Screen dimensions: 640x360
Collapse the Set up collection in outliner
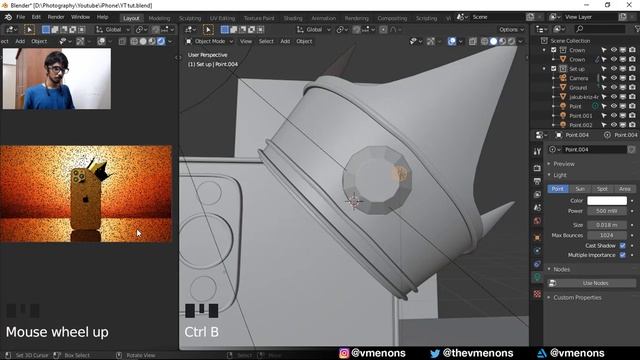pos(544,69)
